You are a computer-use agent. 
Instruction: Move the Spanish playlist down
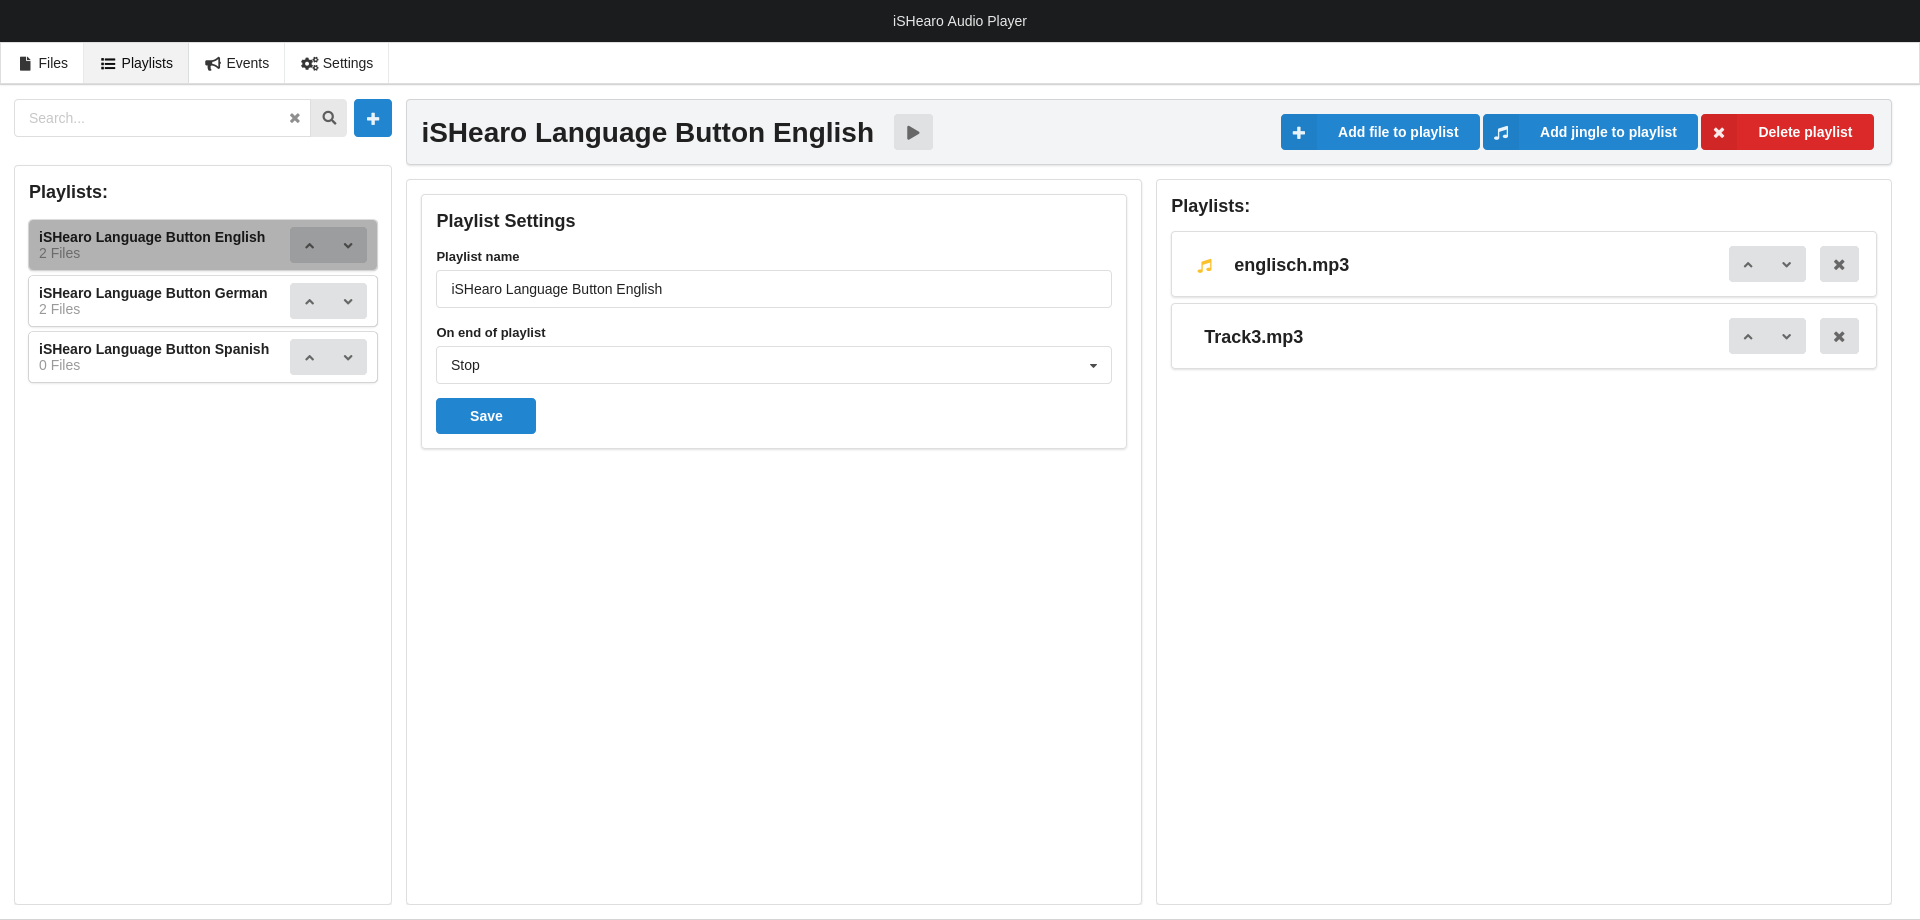348,357
